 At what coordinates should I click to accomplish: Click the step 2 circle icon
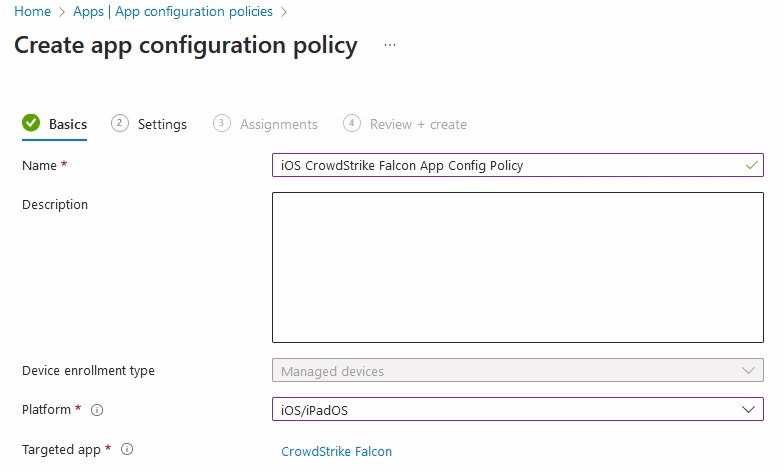point(120,123)
